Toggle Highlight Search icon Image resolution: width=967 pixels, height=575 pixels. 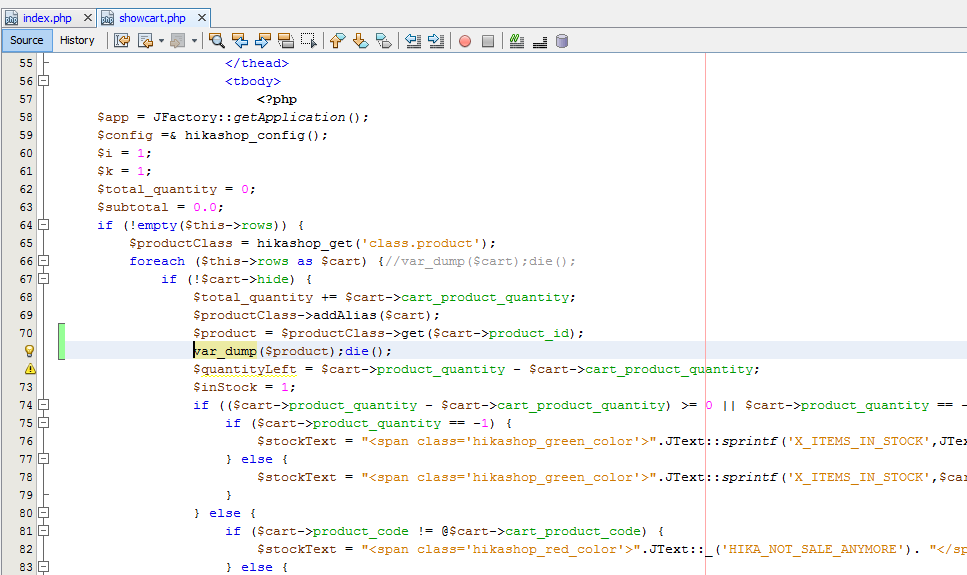pyautogui.click(x=286, y=41)
